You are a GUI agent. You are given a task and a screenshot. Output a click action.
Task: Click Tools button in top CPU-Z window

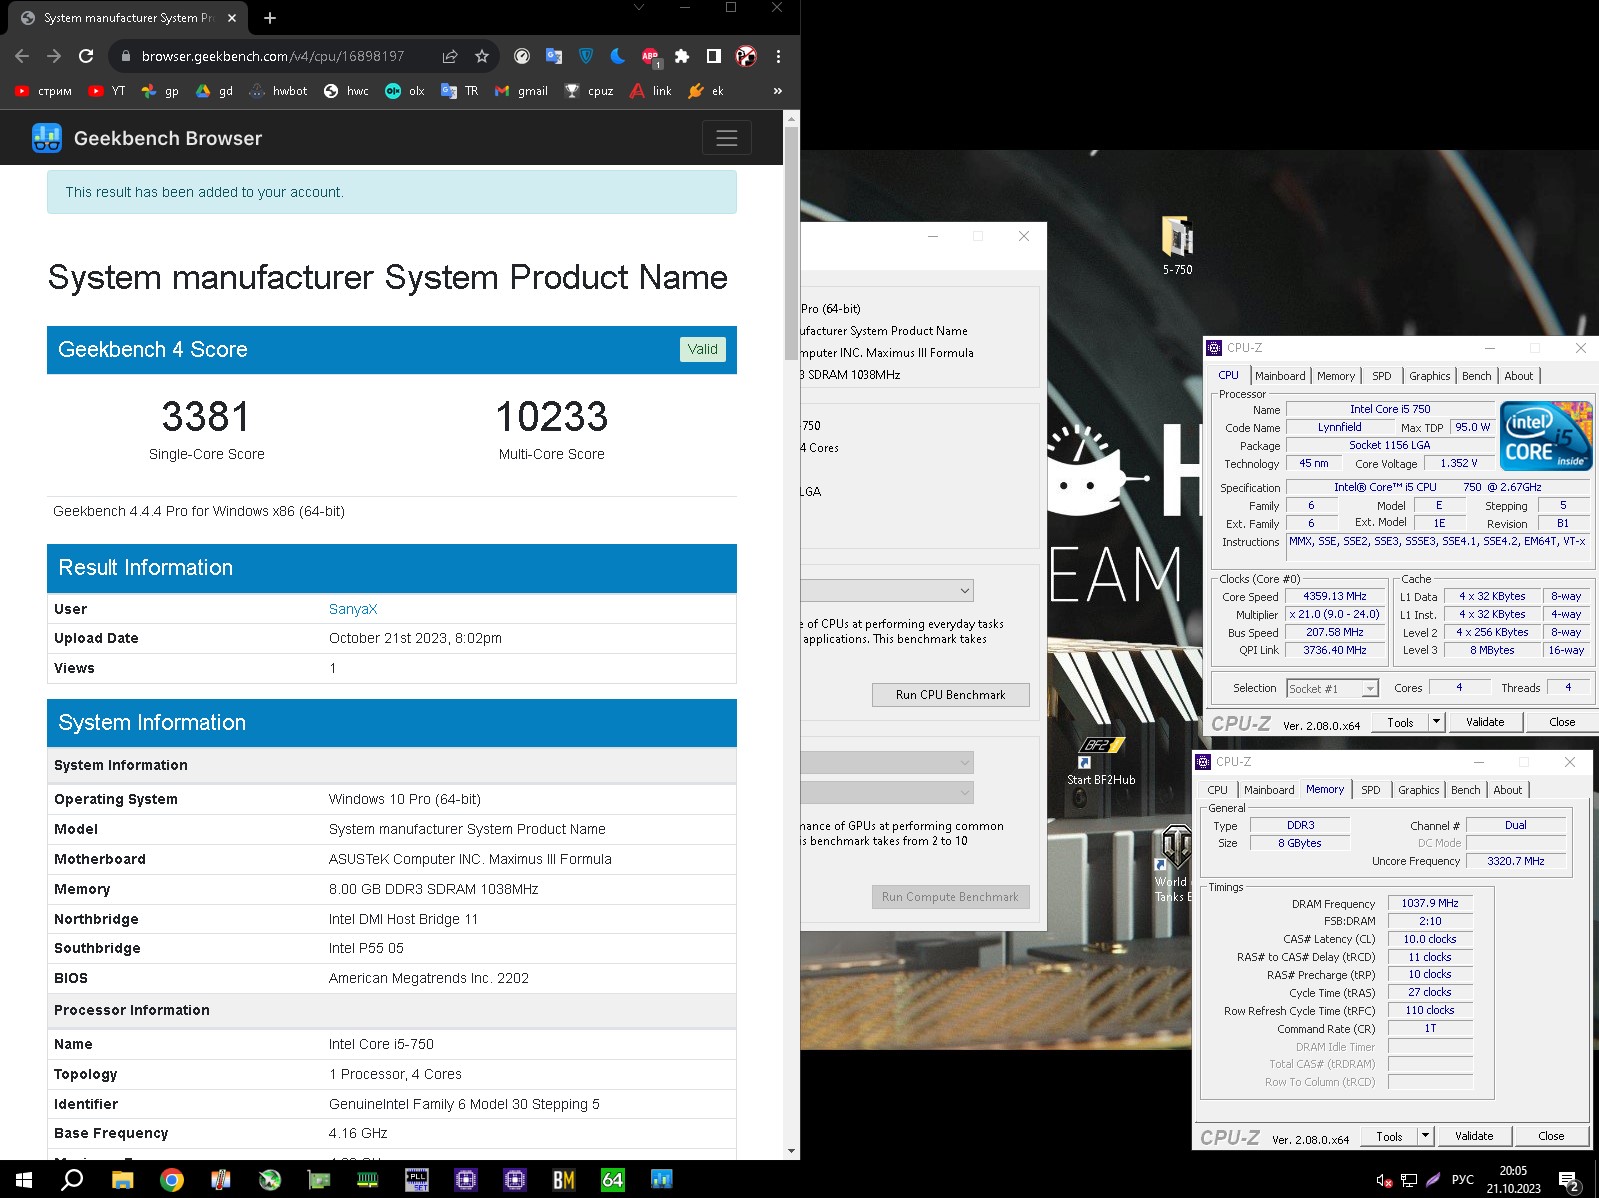[1400, 722]
